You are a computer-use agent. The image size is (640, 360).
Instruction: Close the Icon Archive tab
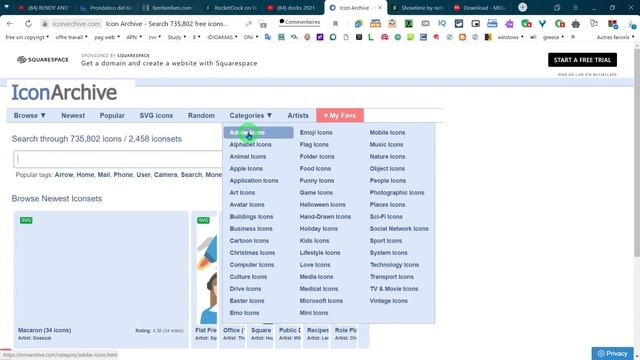[x=380, y=8]
